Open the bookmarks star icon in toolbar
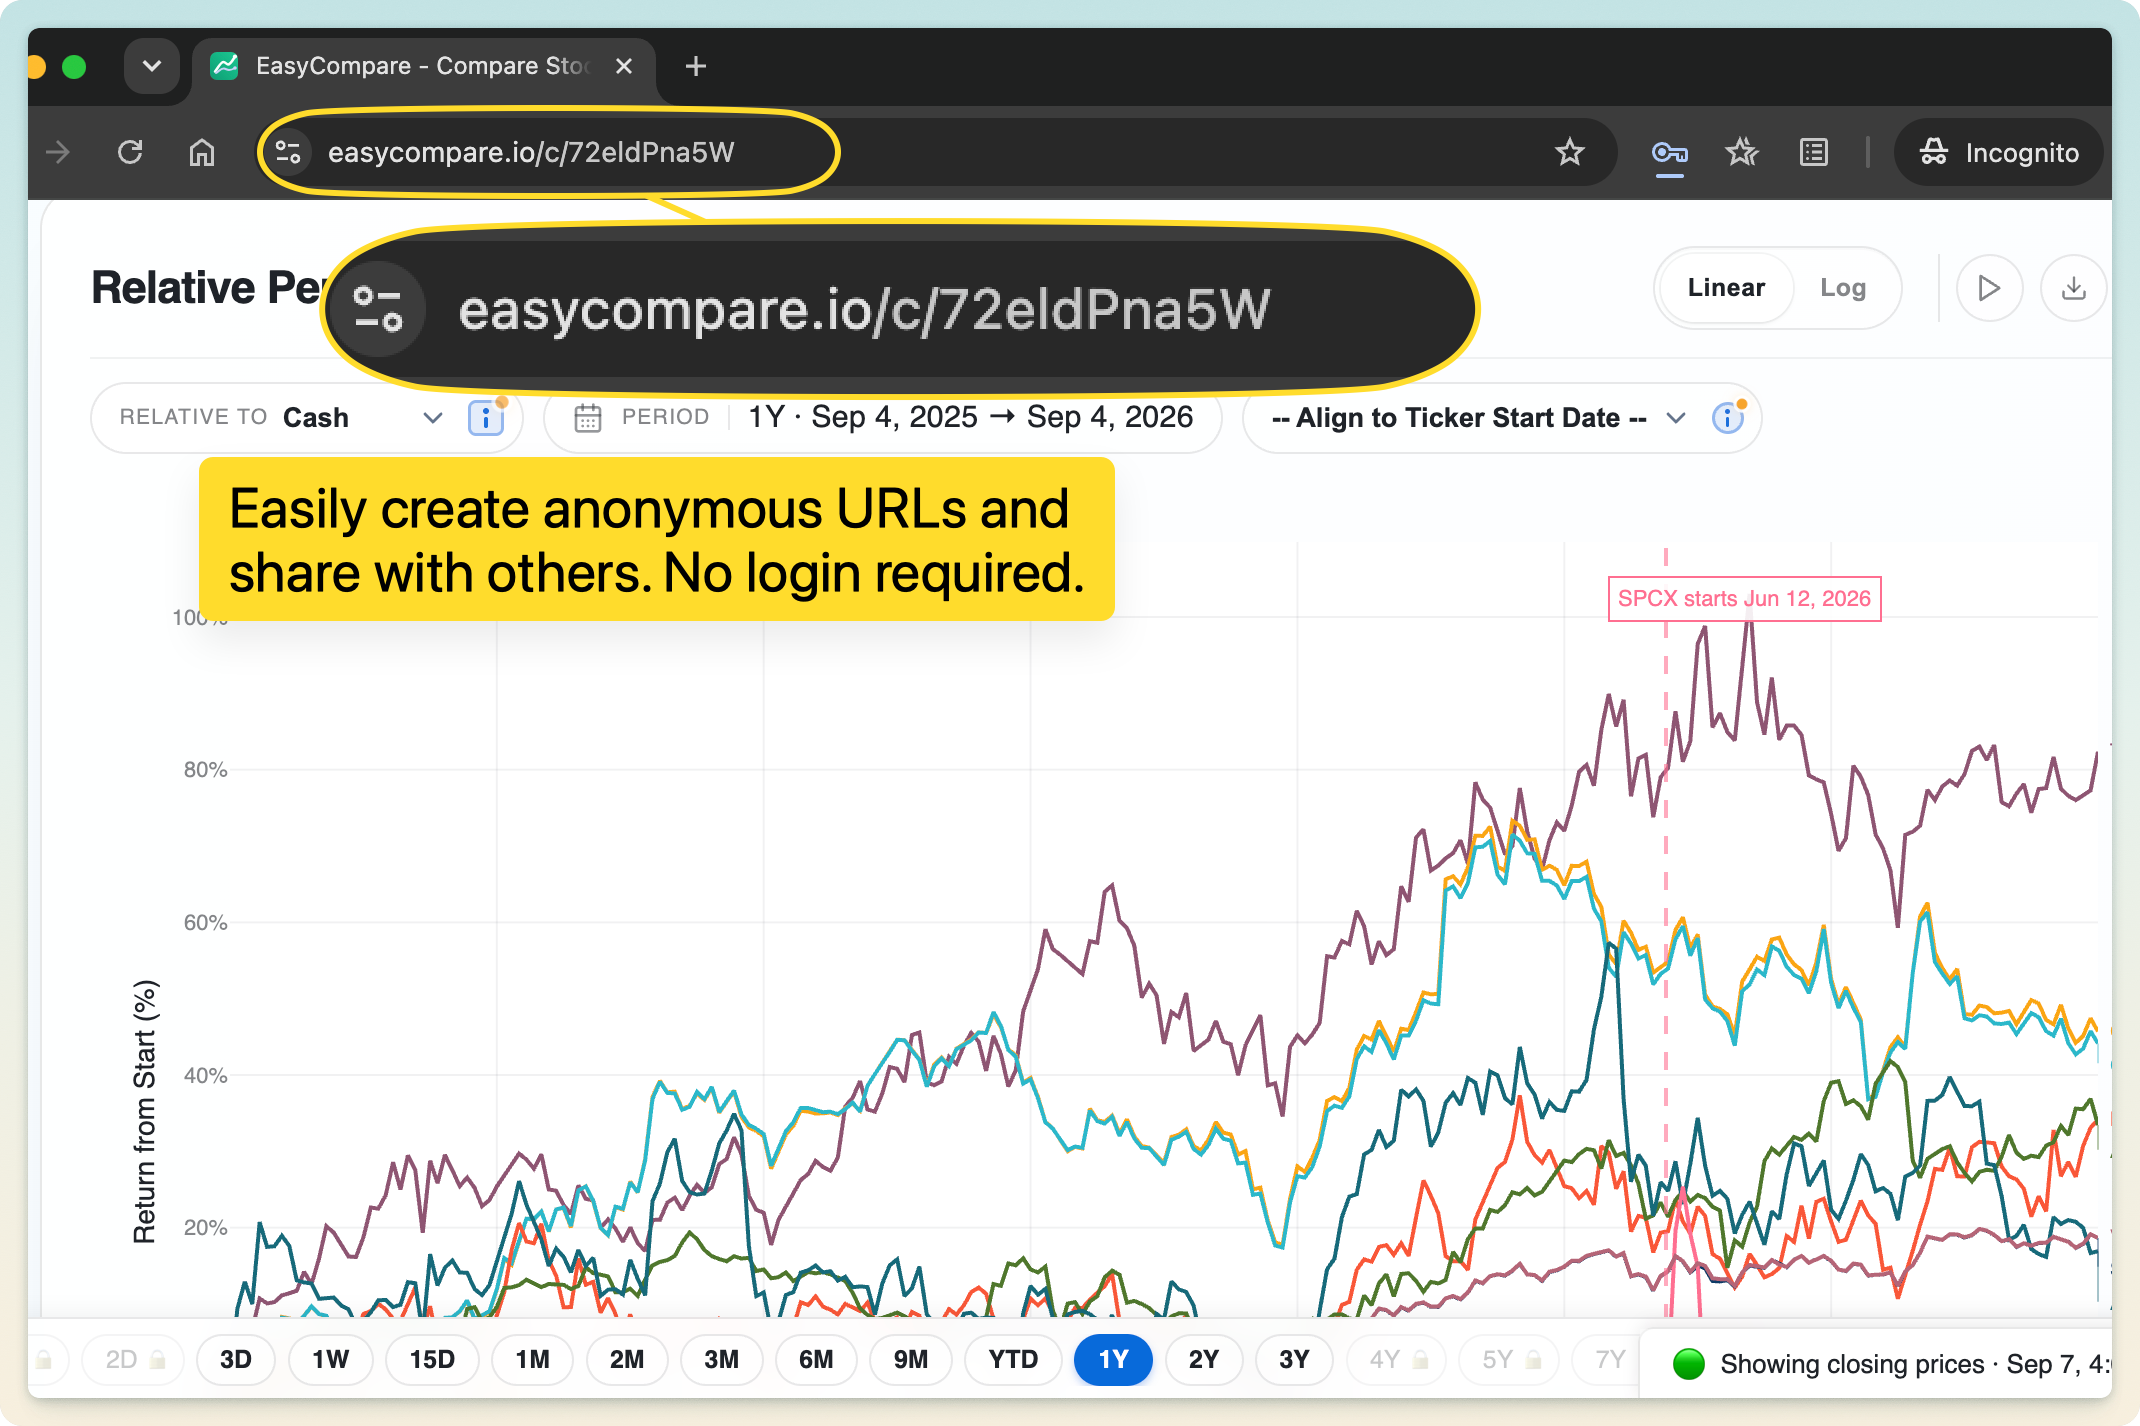The height and width of the screenshot is (1426, 2140). (1742, 152)
